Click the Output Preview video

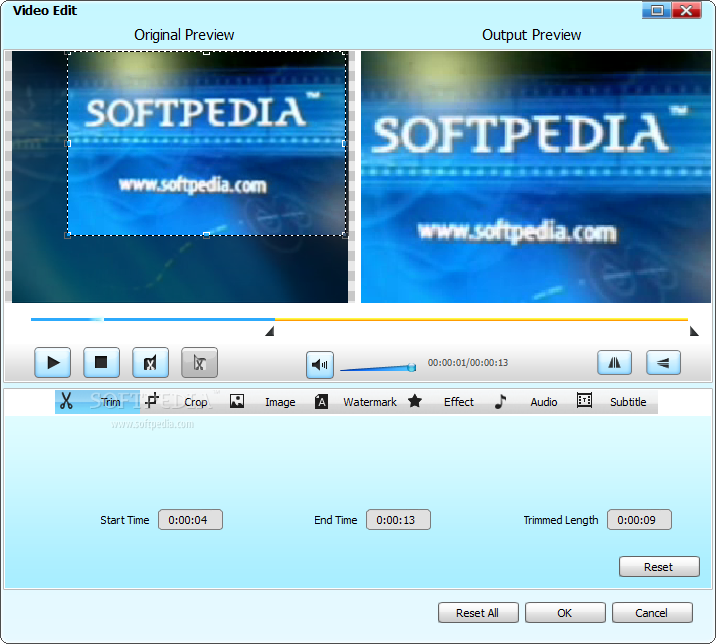tap(536, 177)
